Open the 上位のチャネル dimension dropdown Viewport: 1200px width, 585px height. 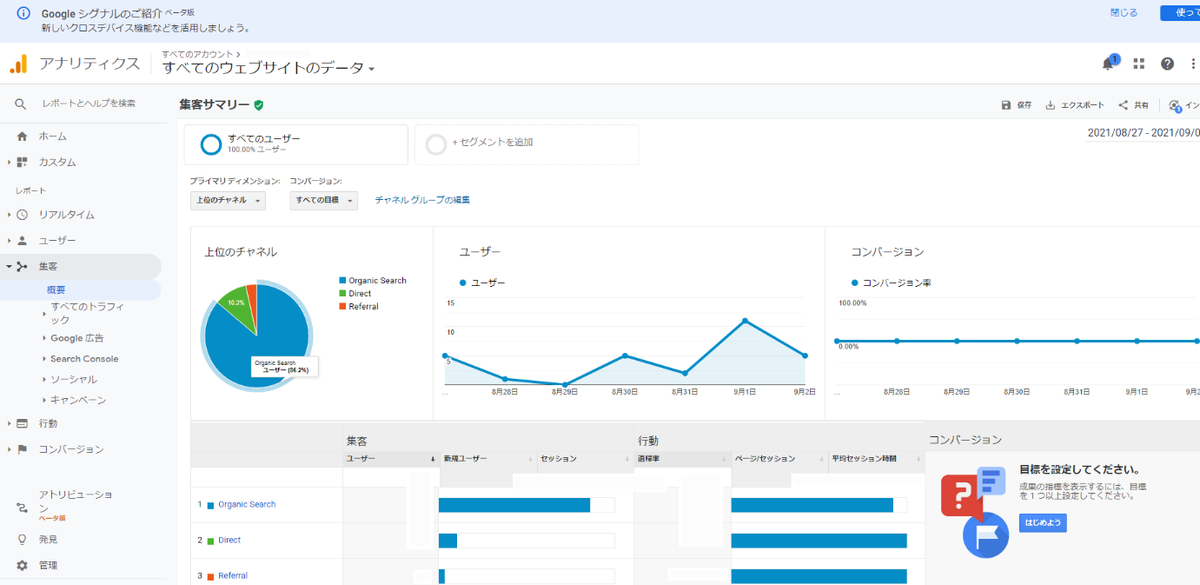click(228, 200)
